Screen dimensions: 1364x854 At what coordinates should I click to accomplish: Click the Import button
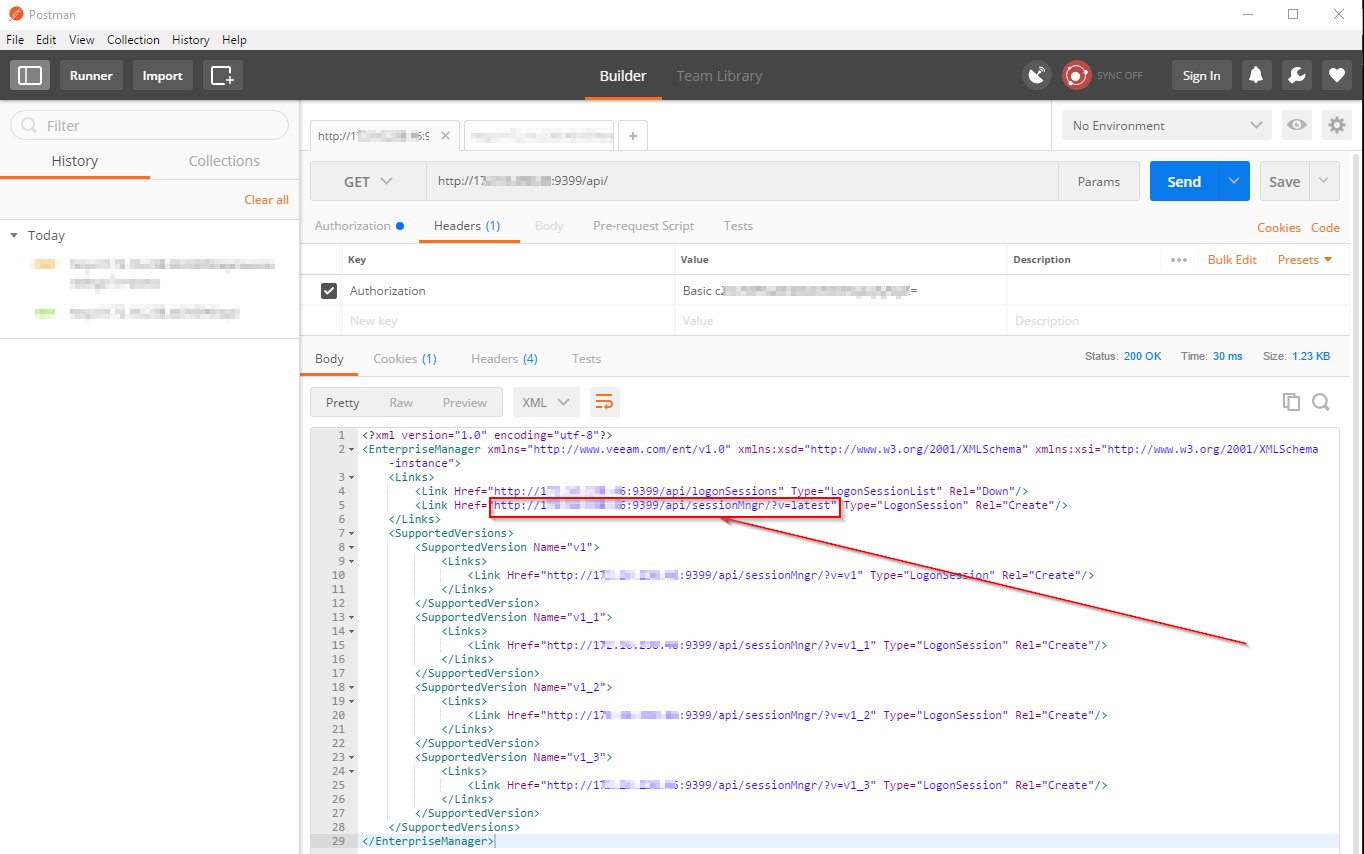pyautogui.click(x=162, y=75)
